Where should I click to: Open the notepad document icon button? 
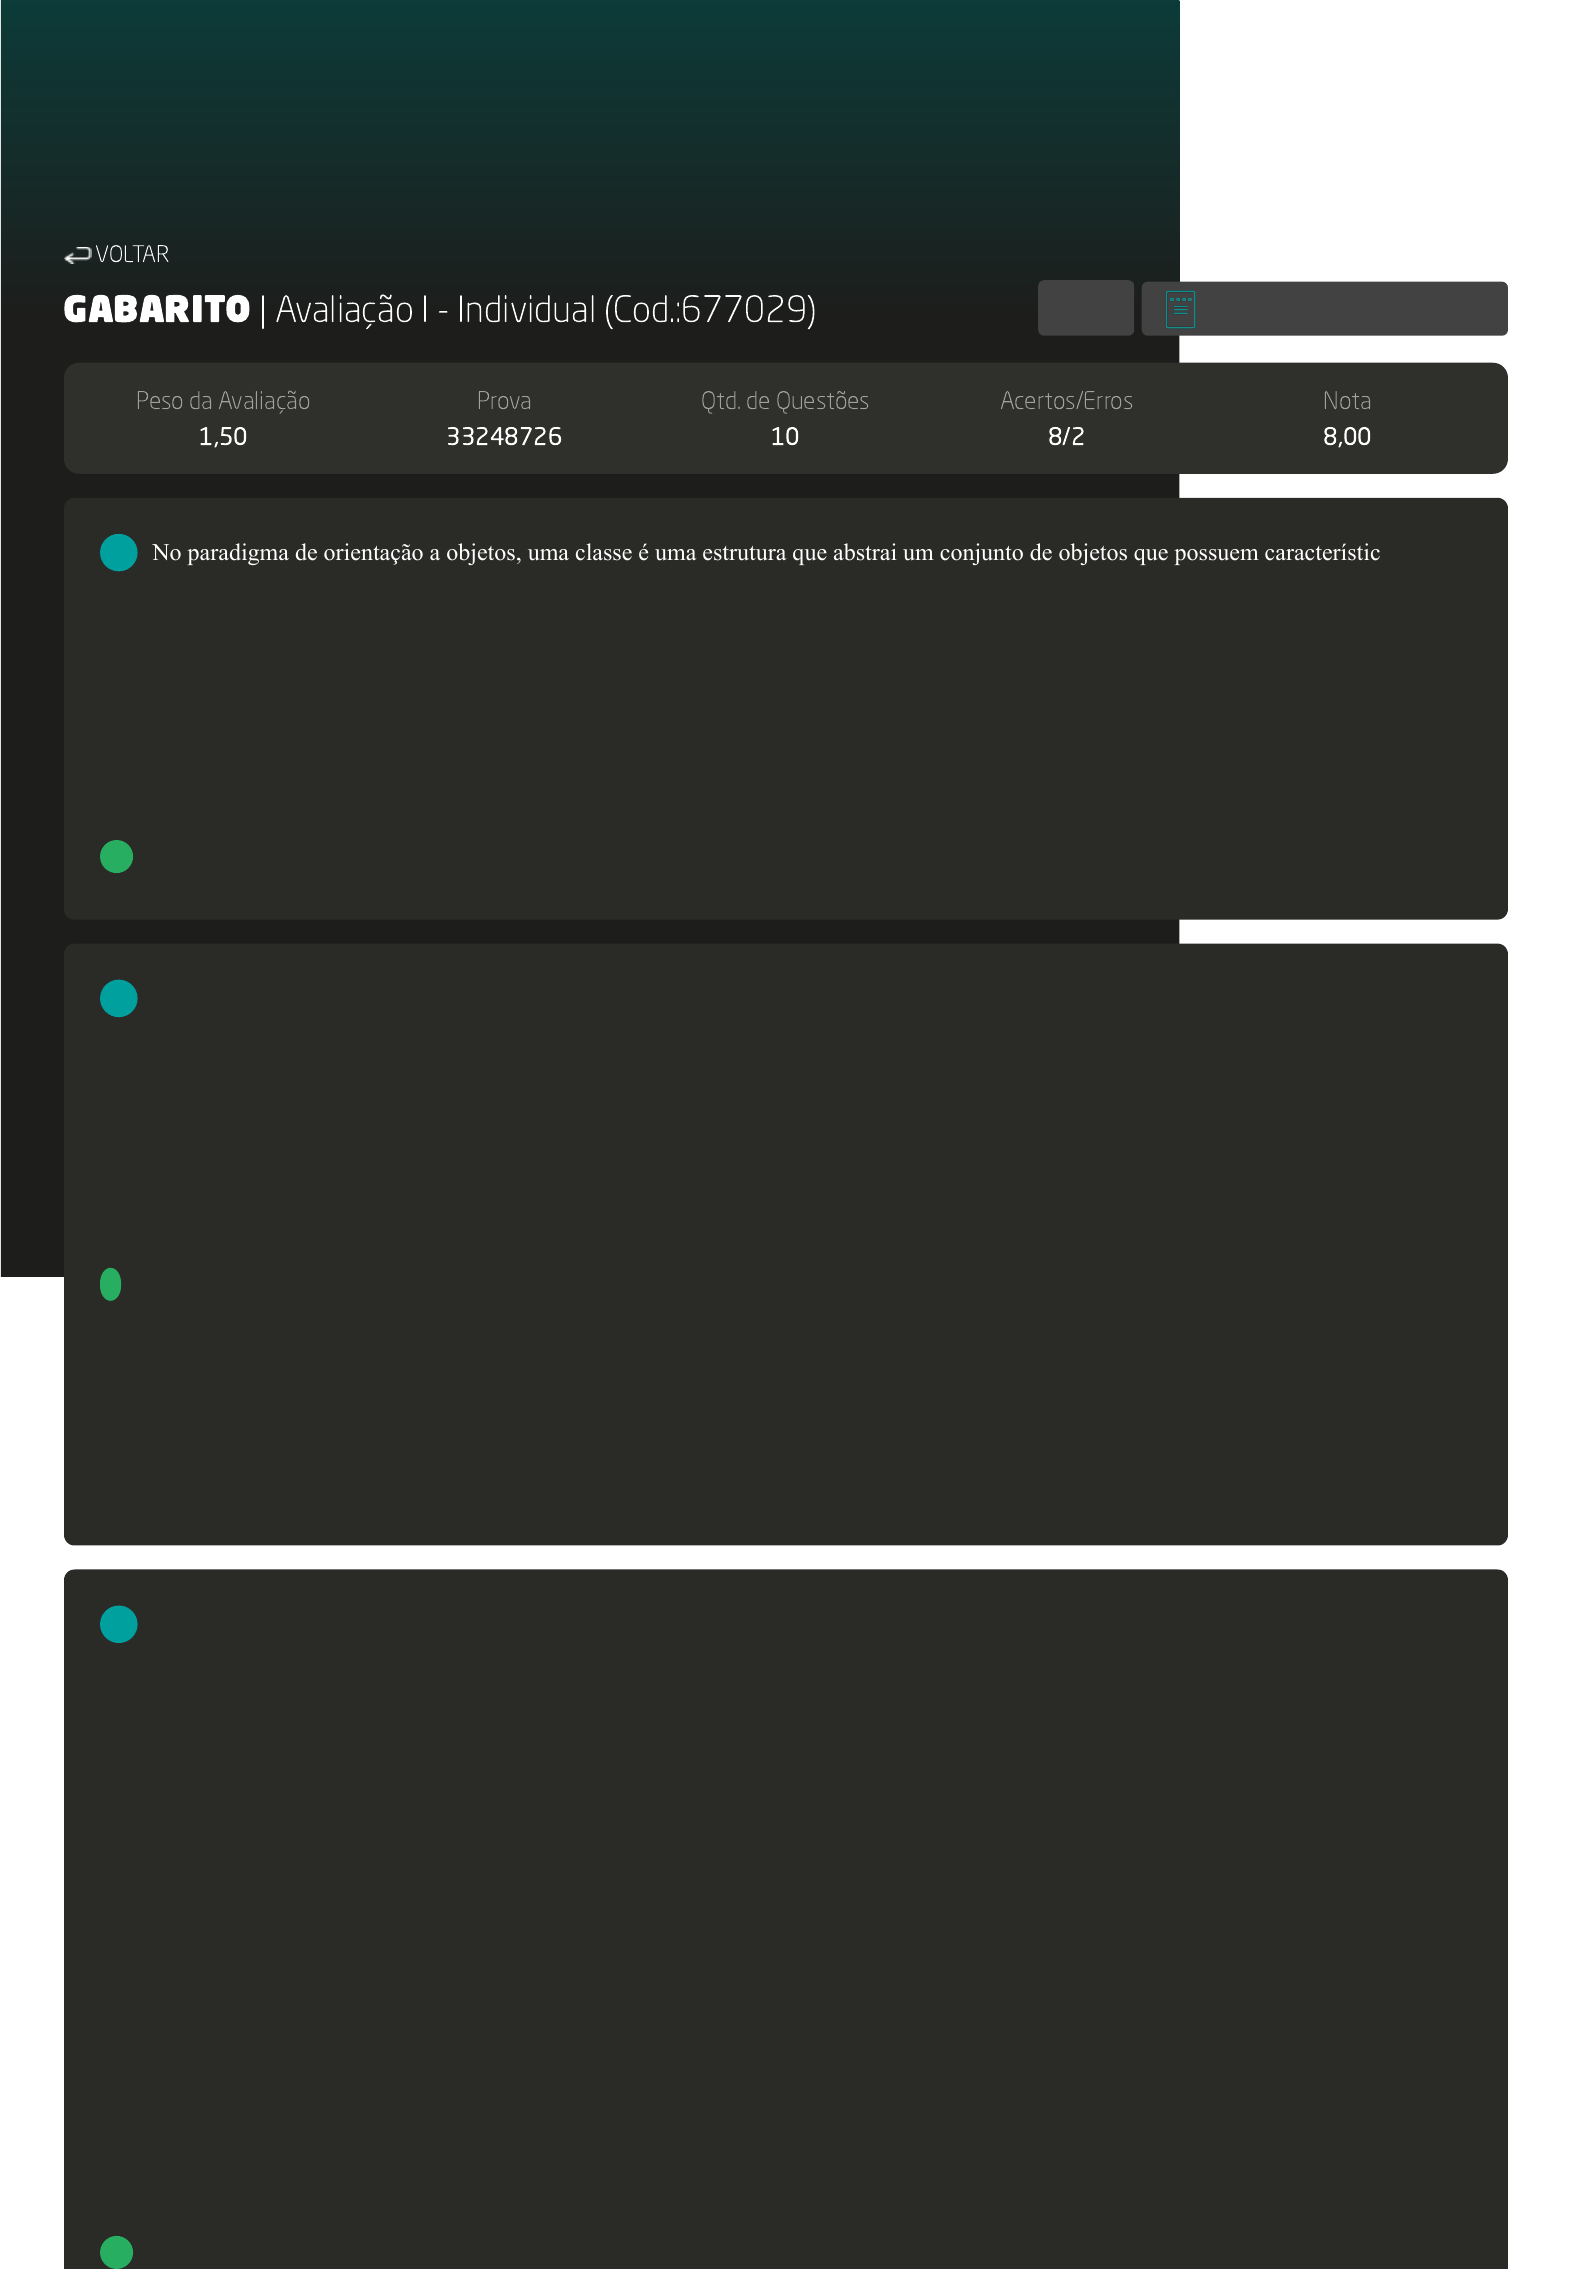click(x=1324, y=309)
